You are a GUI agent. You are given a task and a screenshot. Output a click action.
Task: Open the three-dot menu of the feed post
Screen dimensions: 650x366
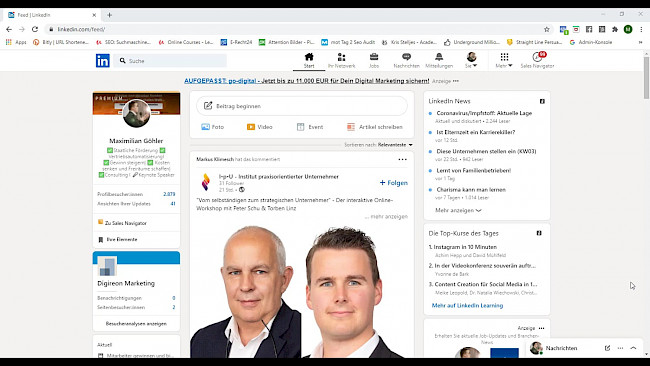coord(403,160)
